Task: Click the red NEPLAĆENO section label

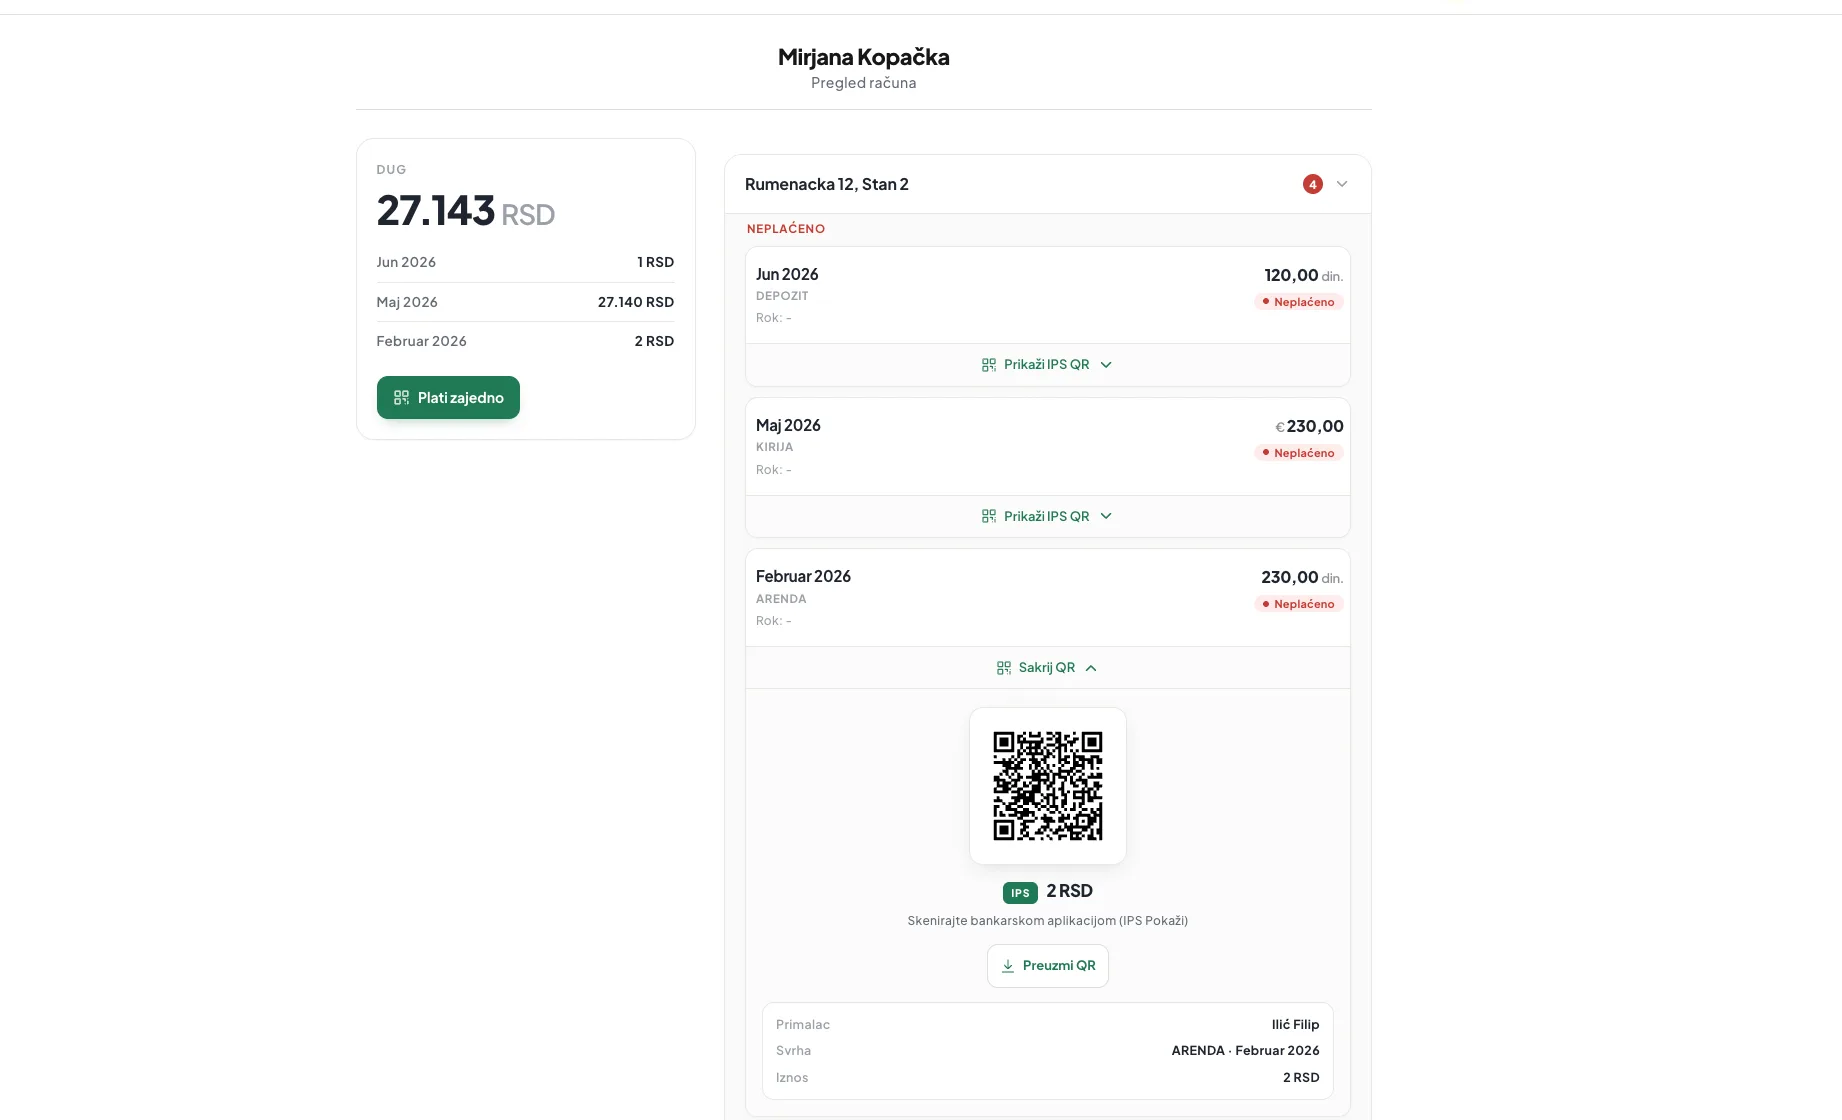Action: pos(786,229)
